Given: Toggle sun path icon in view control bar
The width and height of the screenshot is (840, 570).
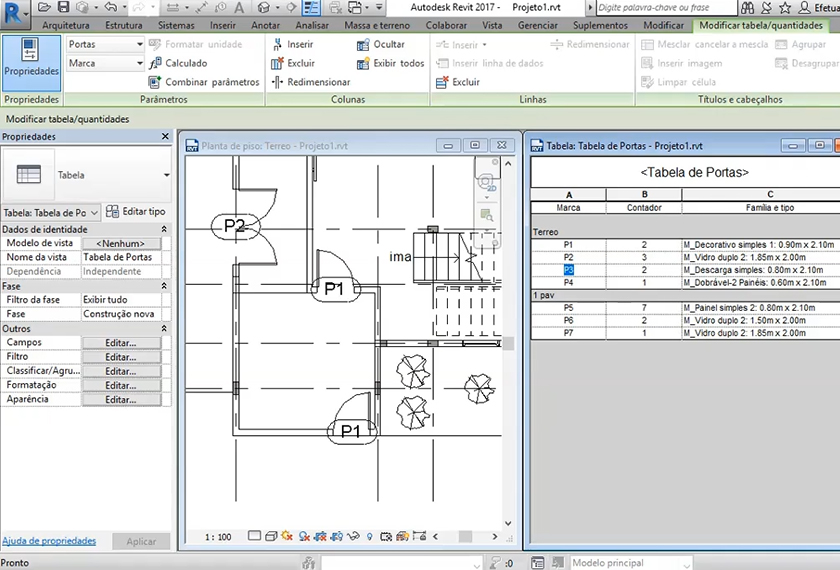Looking at the screenshot, I should [x=286, y=537].
